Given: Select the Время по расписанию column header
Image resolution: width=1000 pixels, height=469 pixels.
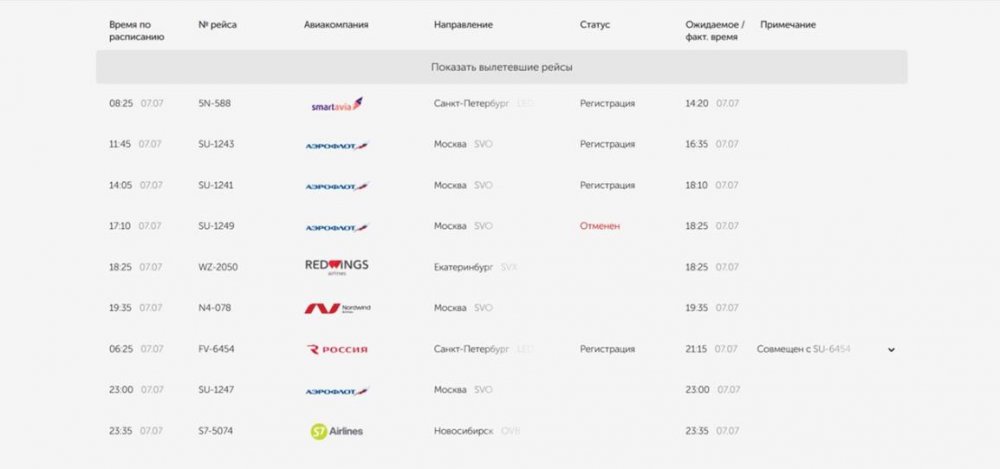Looking at the screenshot, I should click(x=136, y=31).
